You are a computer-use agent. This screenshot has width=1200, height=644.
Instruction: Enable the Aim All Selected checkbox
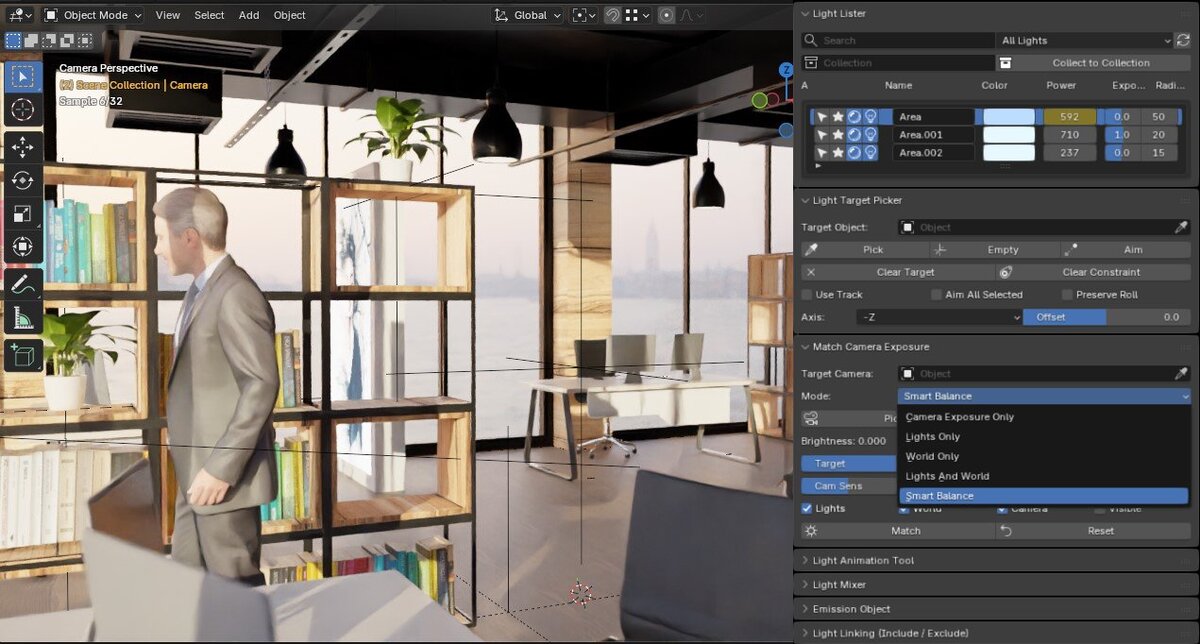point(936,295)
